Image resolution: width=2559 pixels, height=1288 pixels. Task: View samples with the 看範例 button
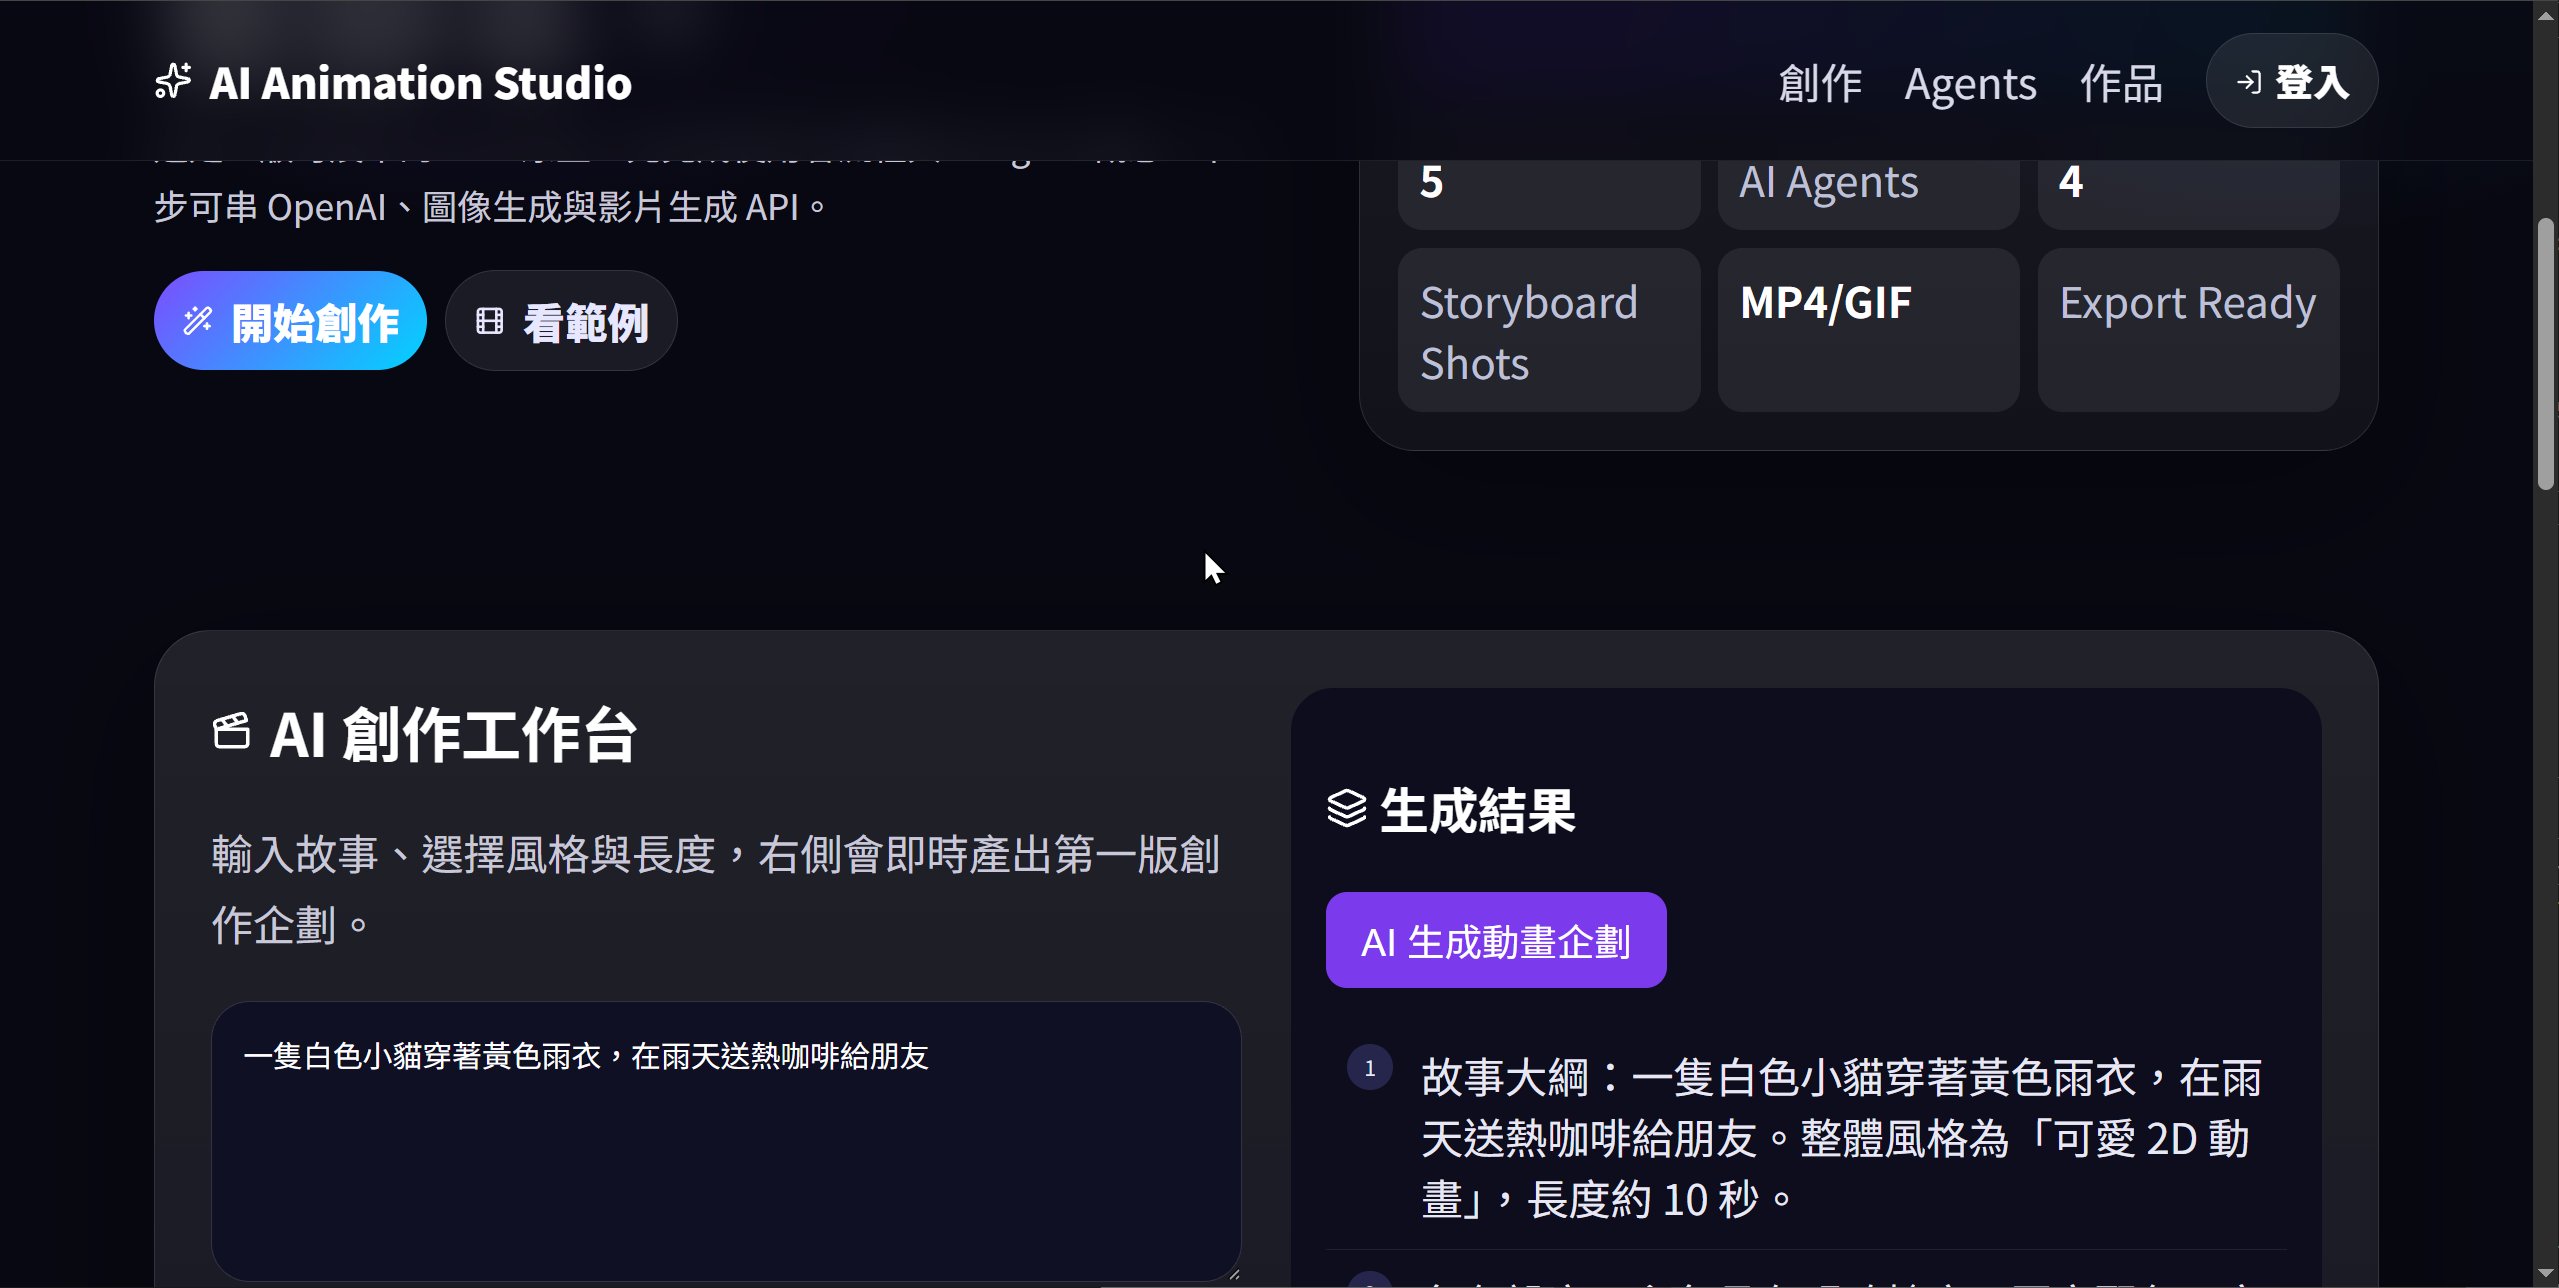561,321
